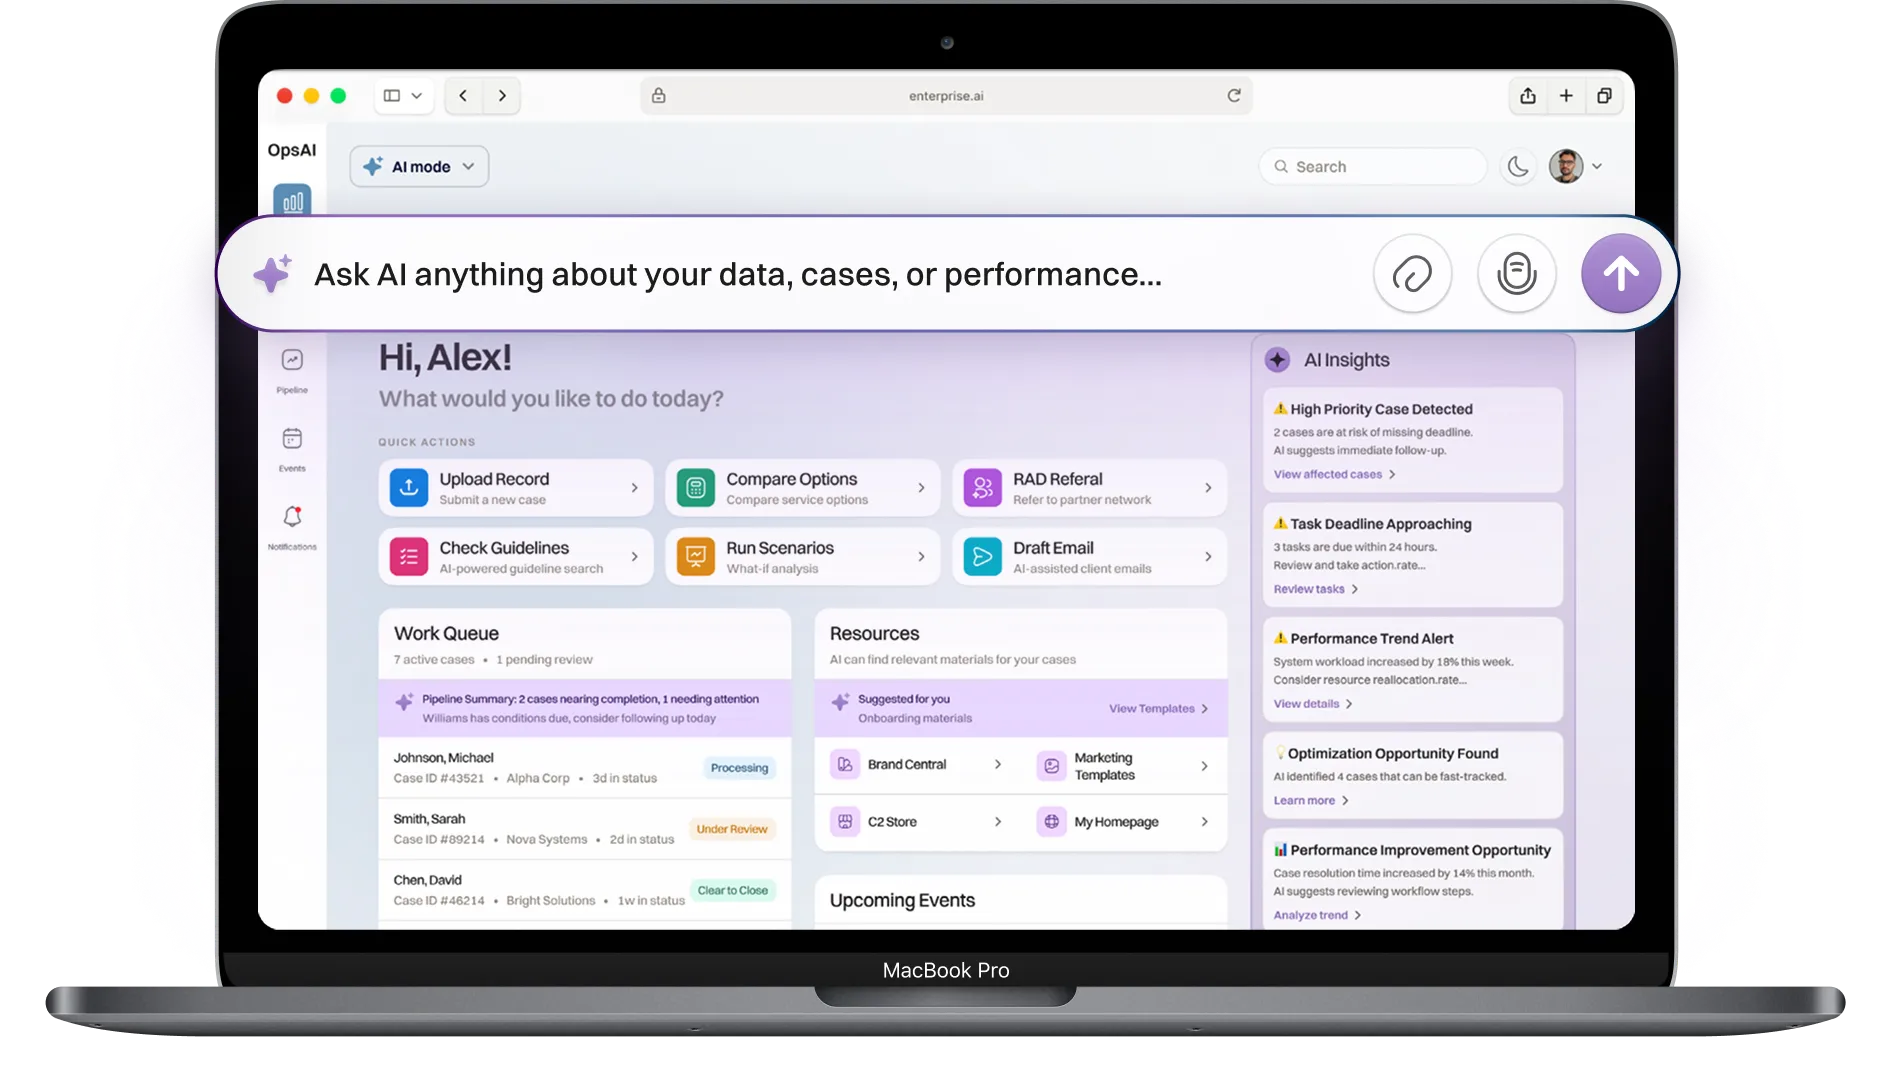
Task: Expand the Brand Central resource chevron
Action: click(x=999, y=765)
